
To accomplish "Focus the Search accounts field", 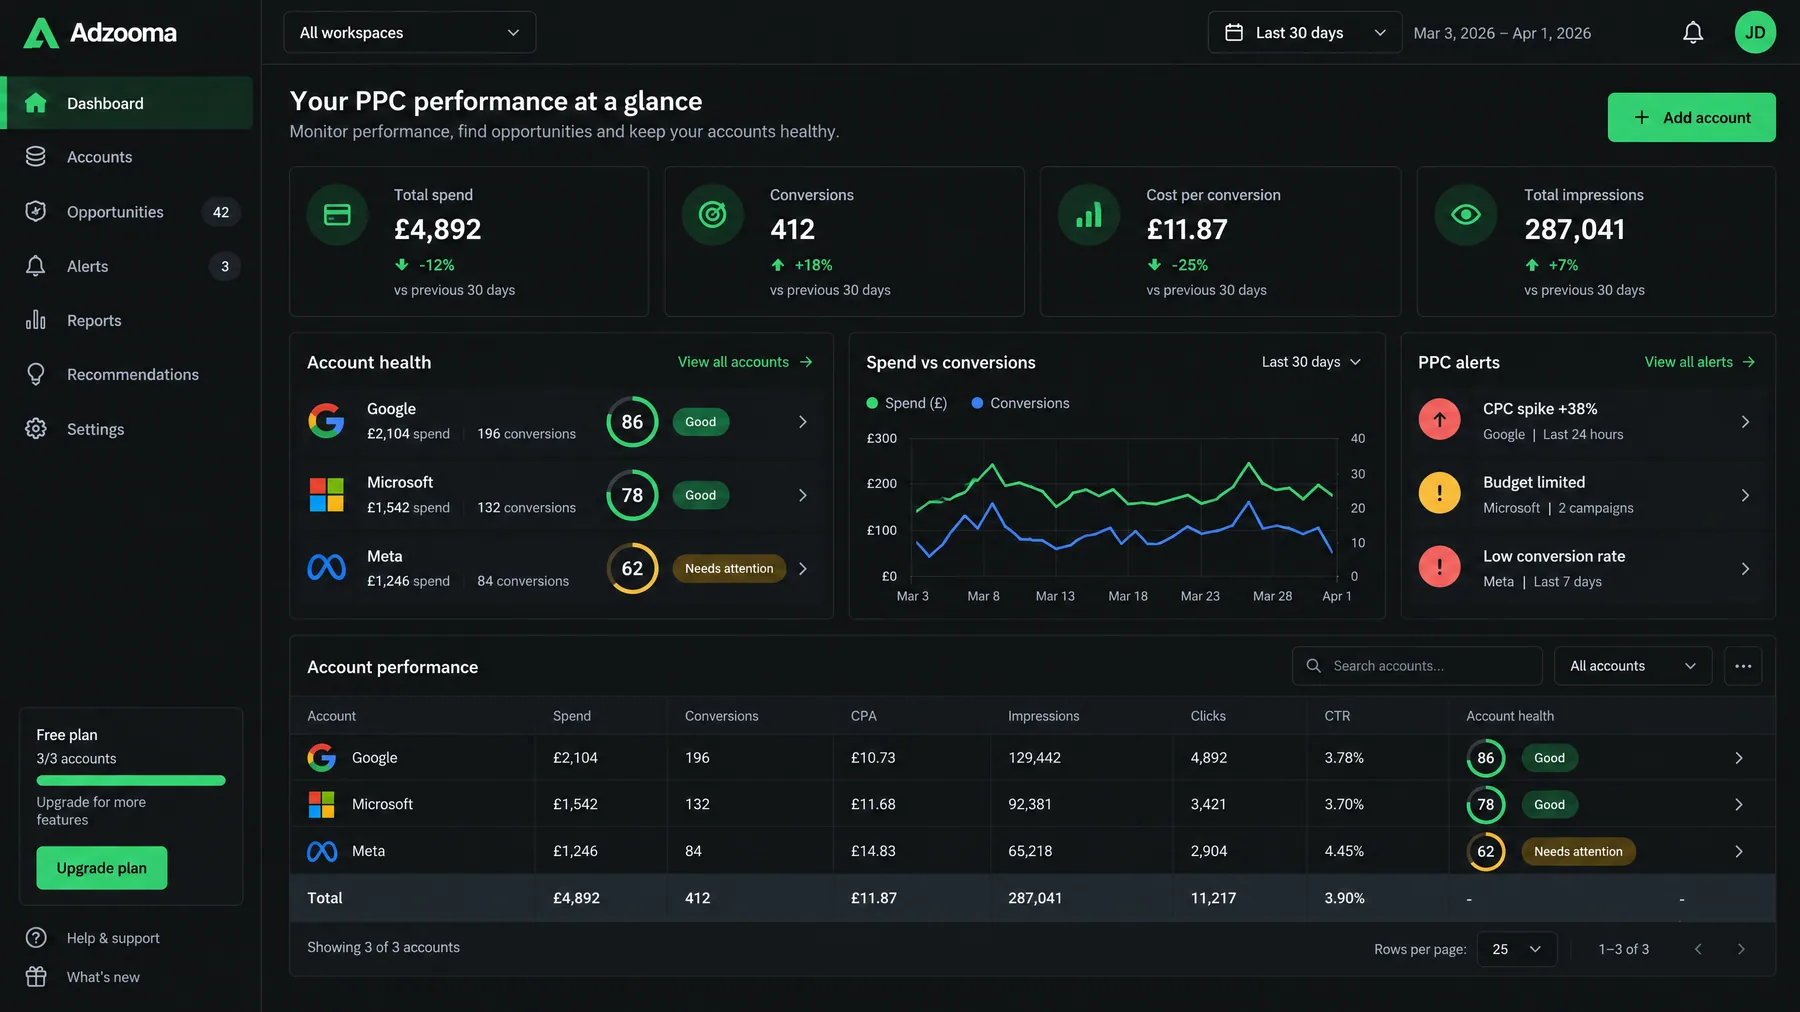I will (1417, 666).
